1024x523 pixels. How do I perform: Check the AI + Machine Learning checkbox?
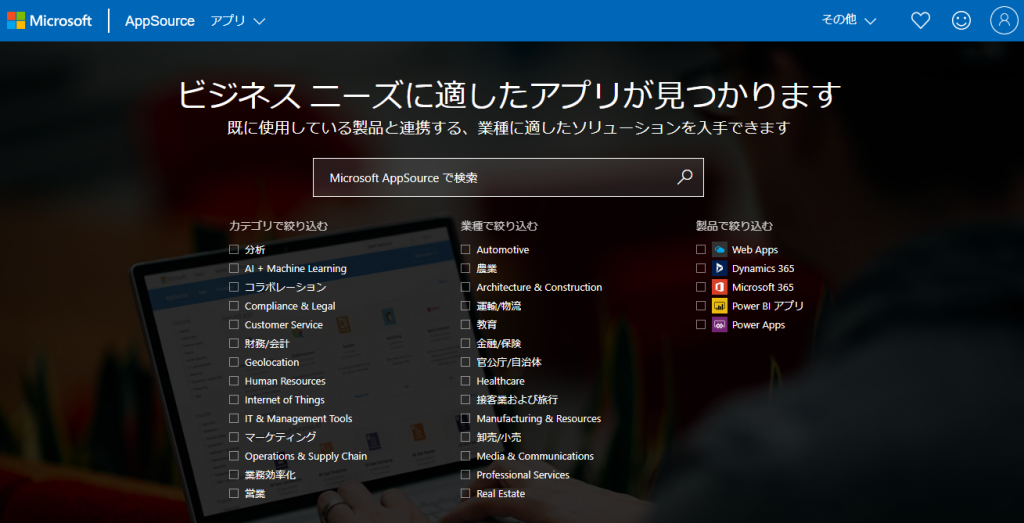point(234,269)
